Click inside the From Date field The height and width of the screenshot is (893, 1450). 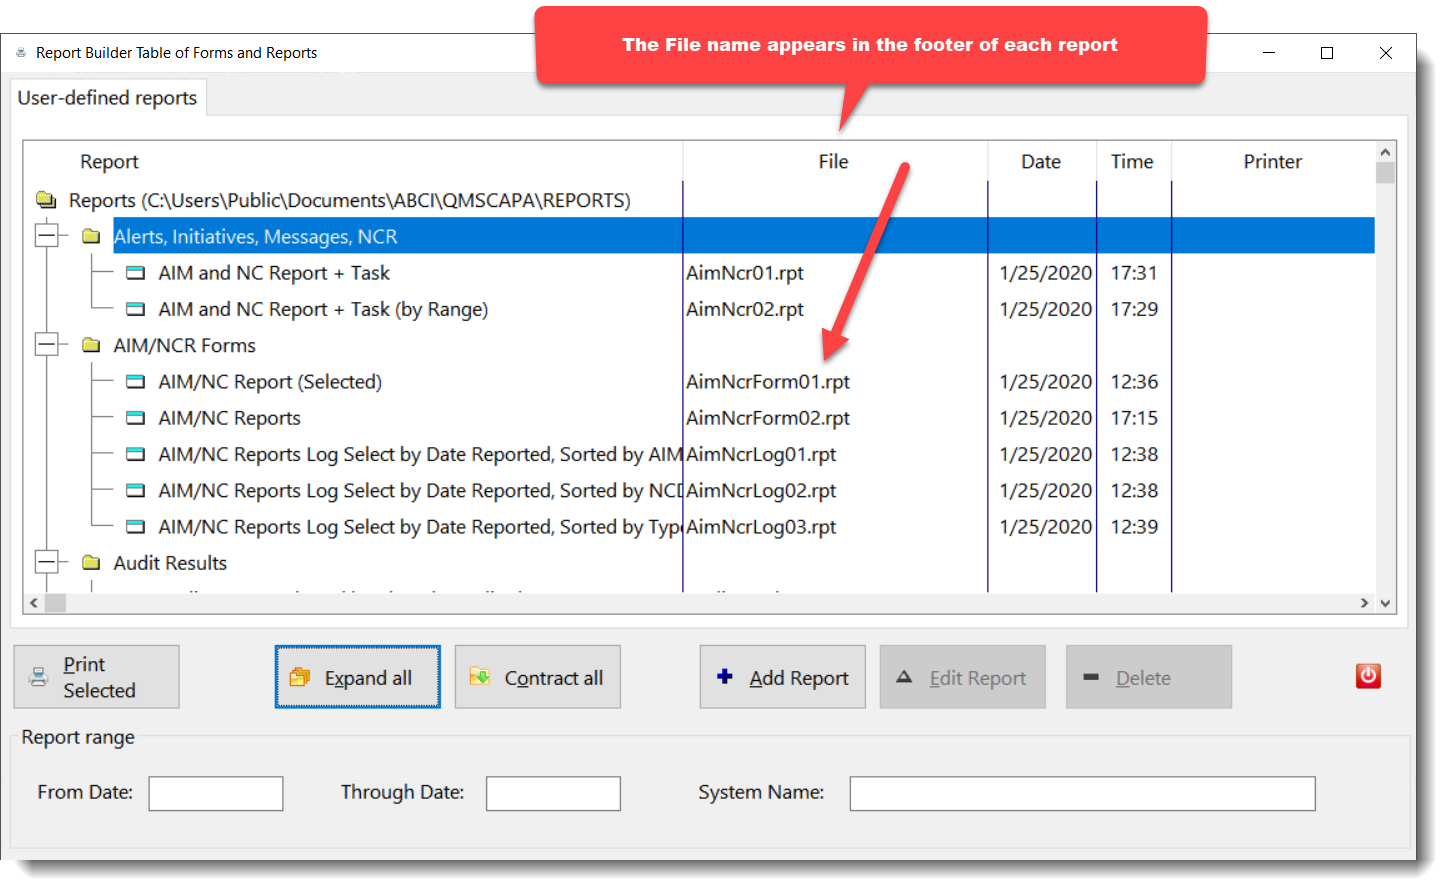[215, 793]
